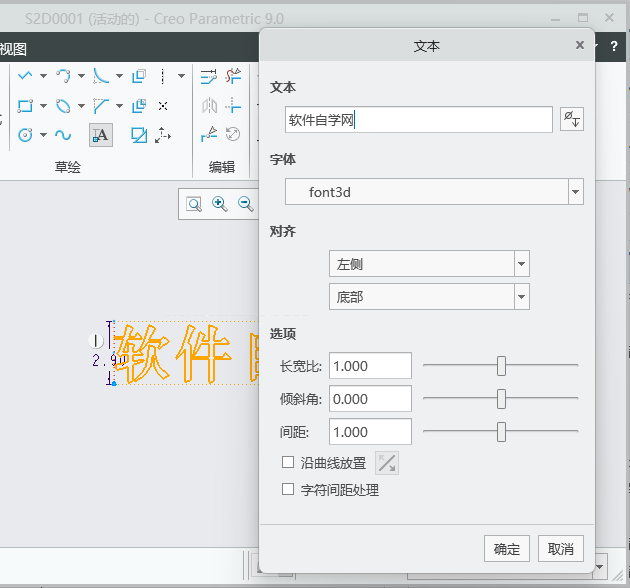This screenshot has width=630, height=588.
Task: Click the 草绘 group label
Action: [68, 167]
